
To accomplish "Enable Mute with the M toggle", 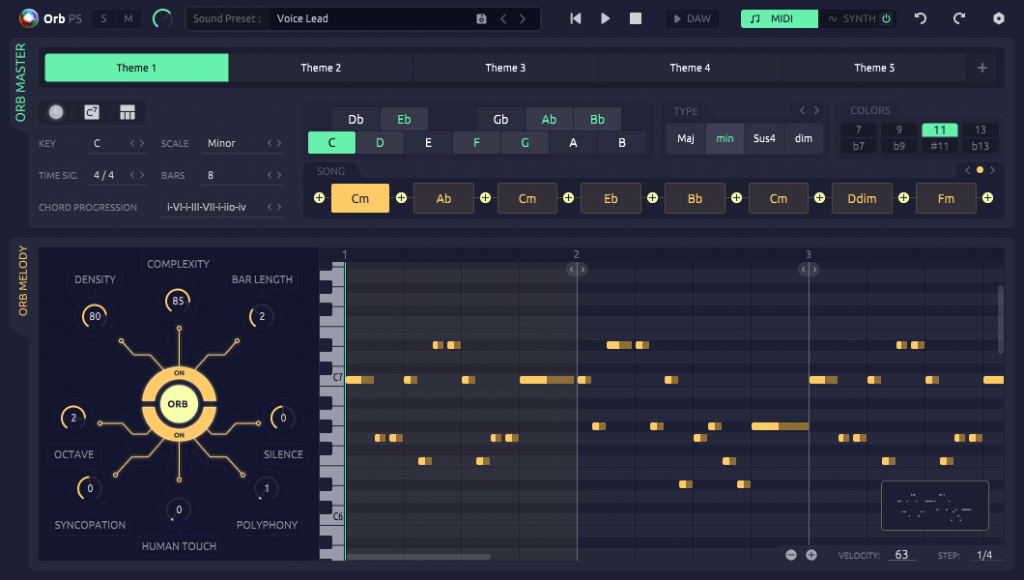I will (129, 18).
